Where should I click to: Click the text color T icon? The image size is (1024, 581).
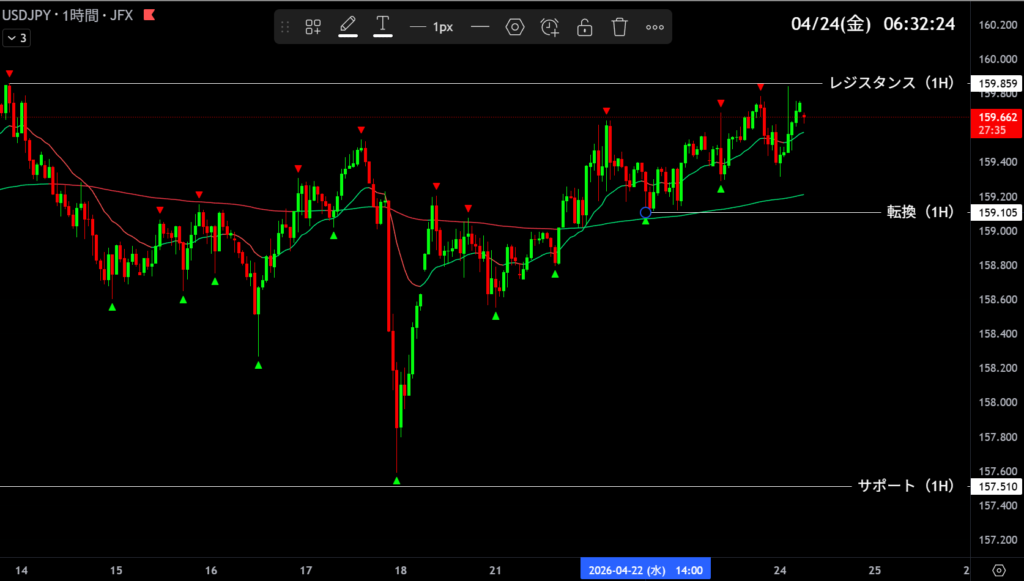pyautogui.click(x=382, y=27)
